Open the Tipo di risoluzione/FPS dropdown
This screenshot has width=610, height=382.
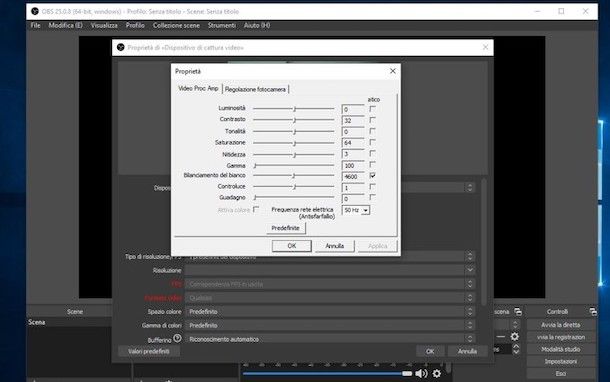tap(470, 256)
